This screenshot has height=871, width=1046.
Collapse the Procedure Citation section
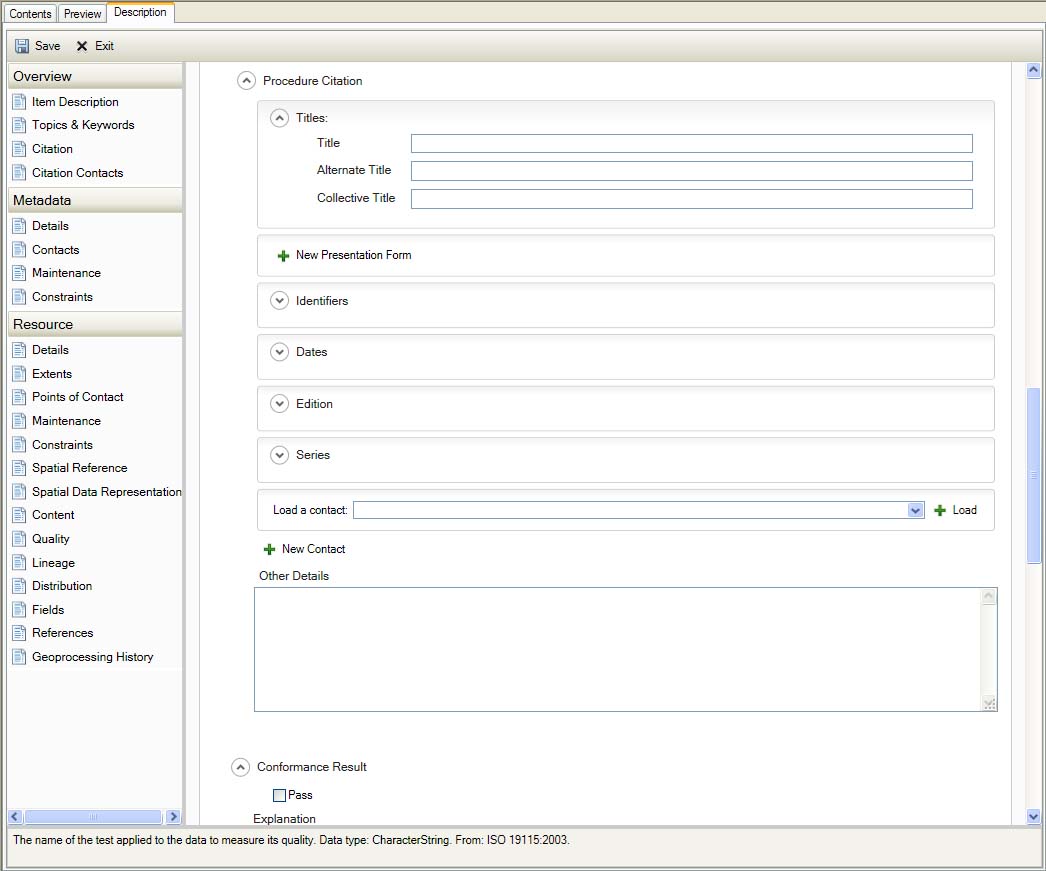(246, 81)
